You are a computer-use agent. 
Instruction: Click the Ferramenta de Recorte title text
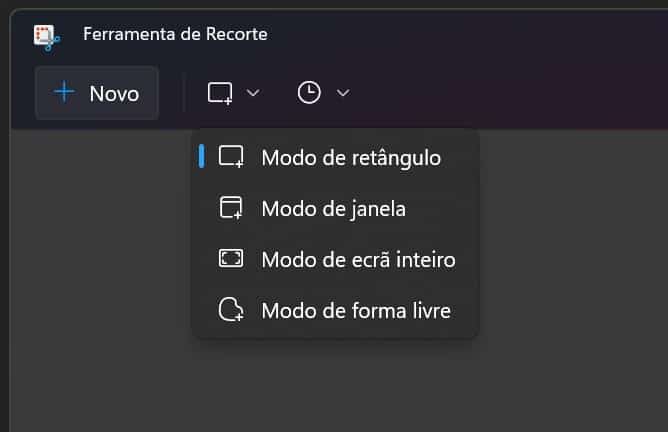pos(175,35)
